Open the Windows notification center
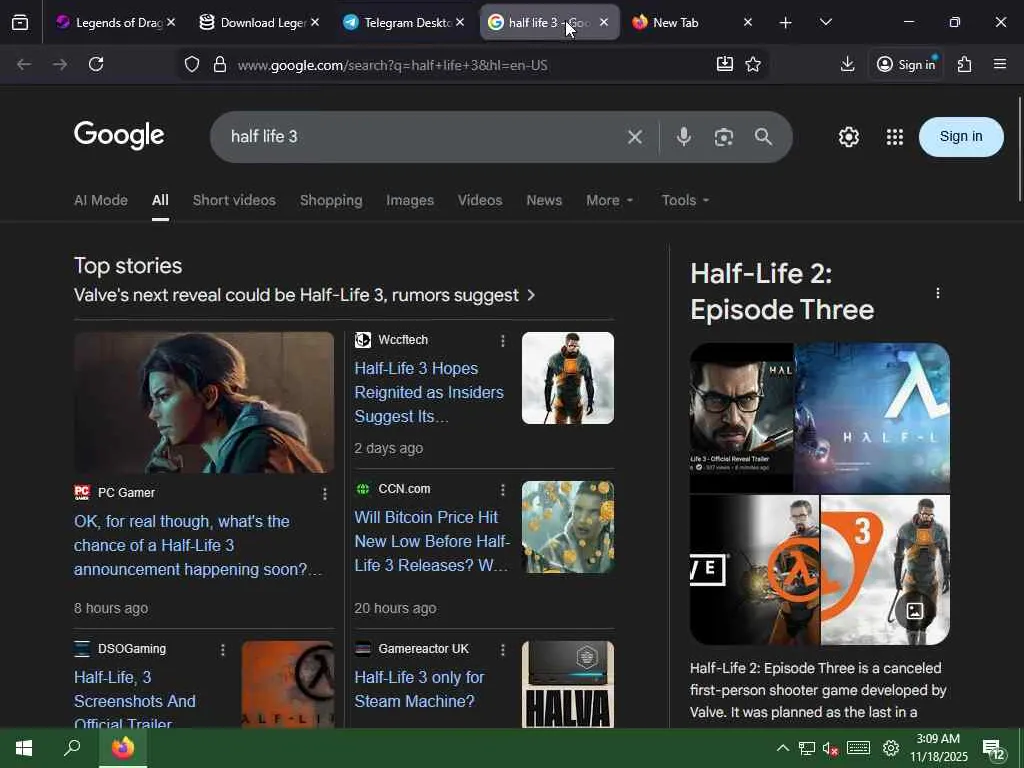The width and height of the screenshot is (1024, 768). tap(995, 750)
